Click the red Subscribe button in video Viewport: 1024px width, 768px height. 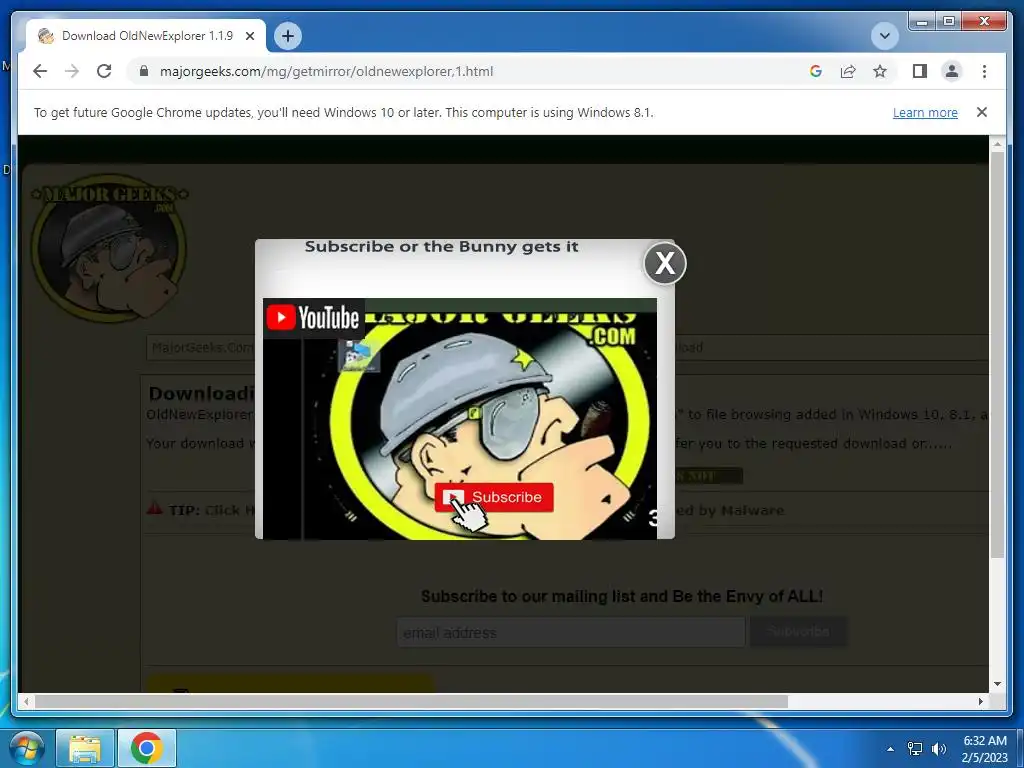point(494,497)
